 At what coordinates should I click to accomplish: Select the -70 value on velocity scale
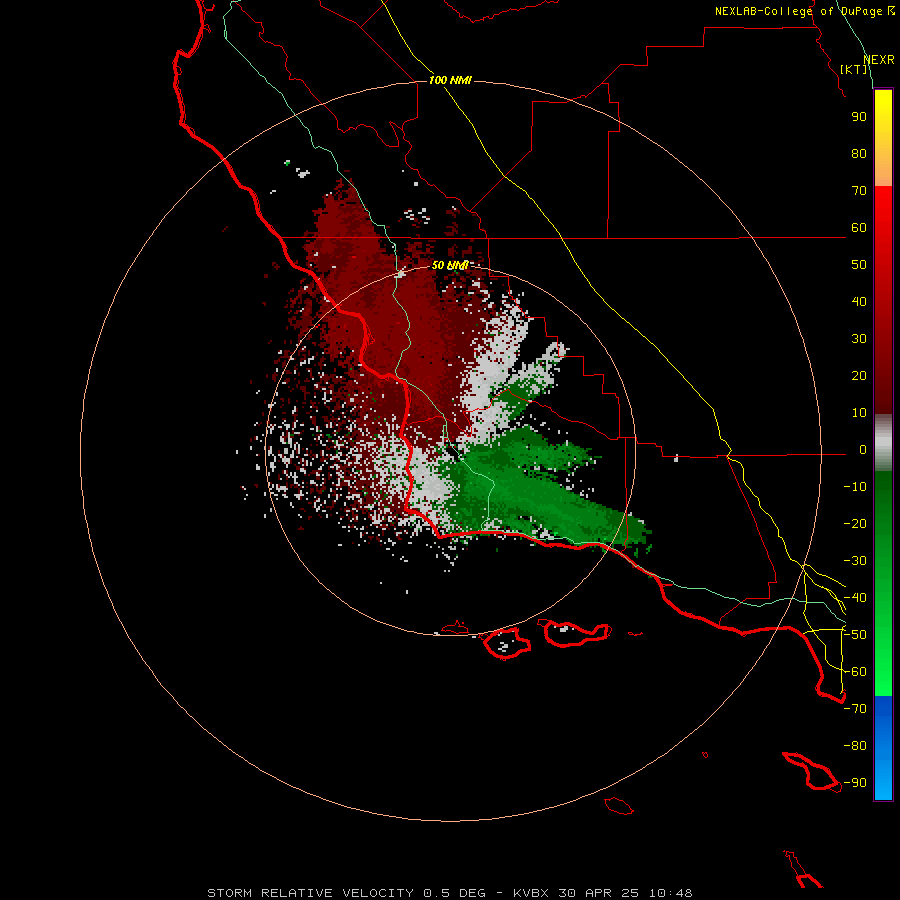coord(855,709)
